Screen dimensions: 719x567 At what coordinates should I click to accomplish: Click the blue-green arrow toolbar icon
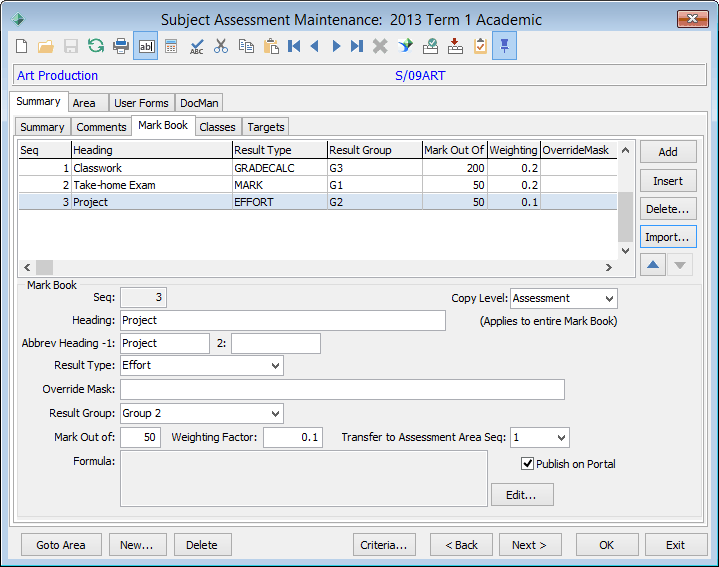tap(405, 46)
